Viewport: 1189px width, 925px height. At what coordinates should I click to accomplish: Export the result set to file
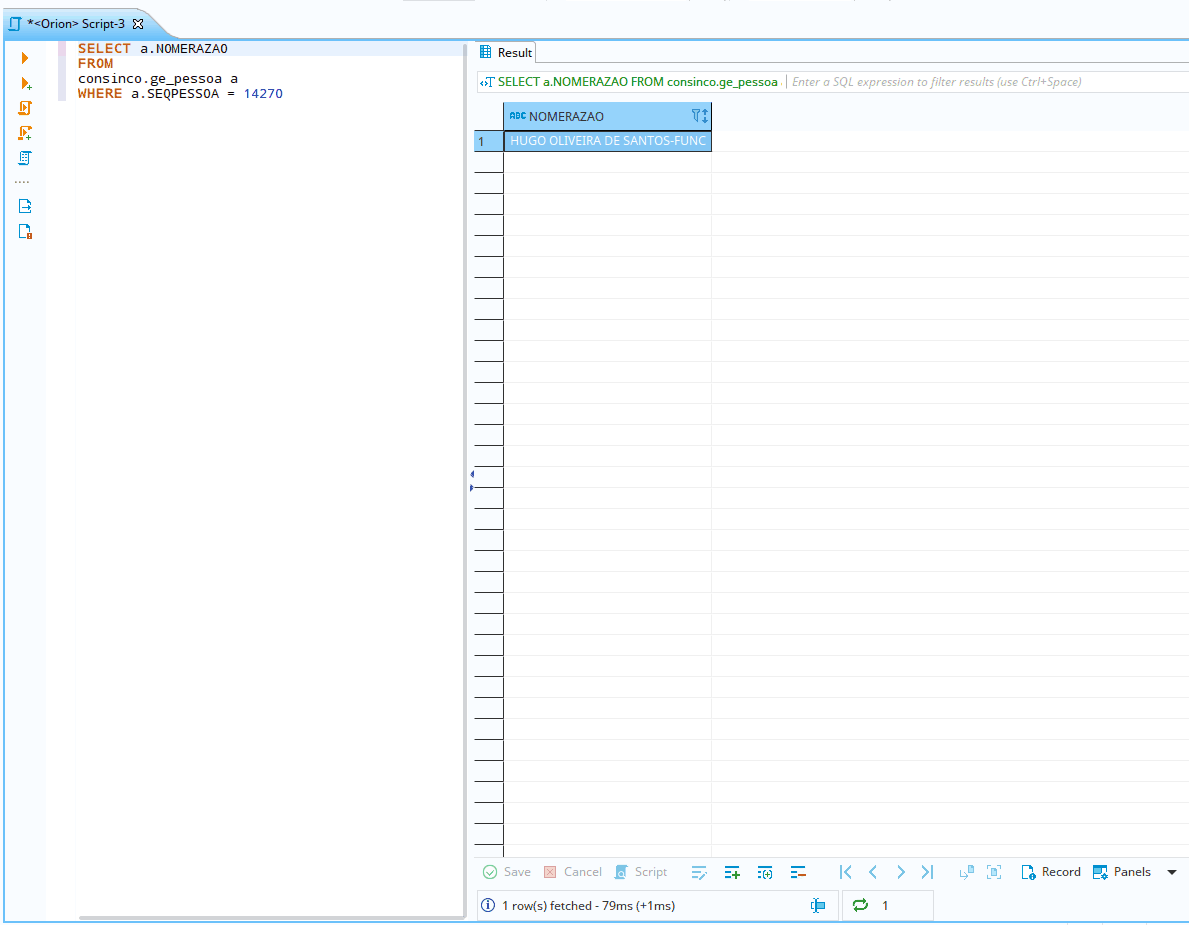point(25,205)
